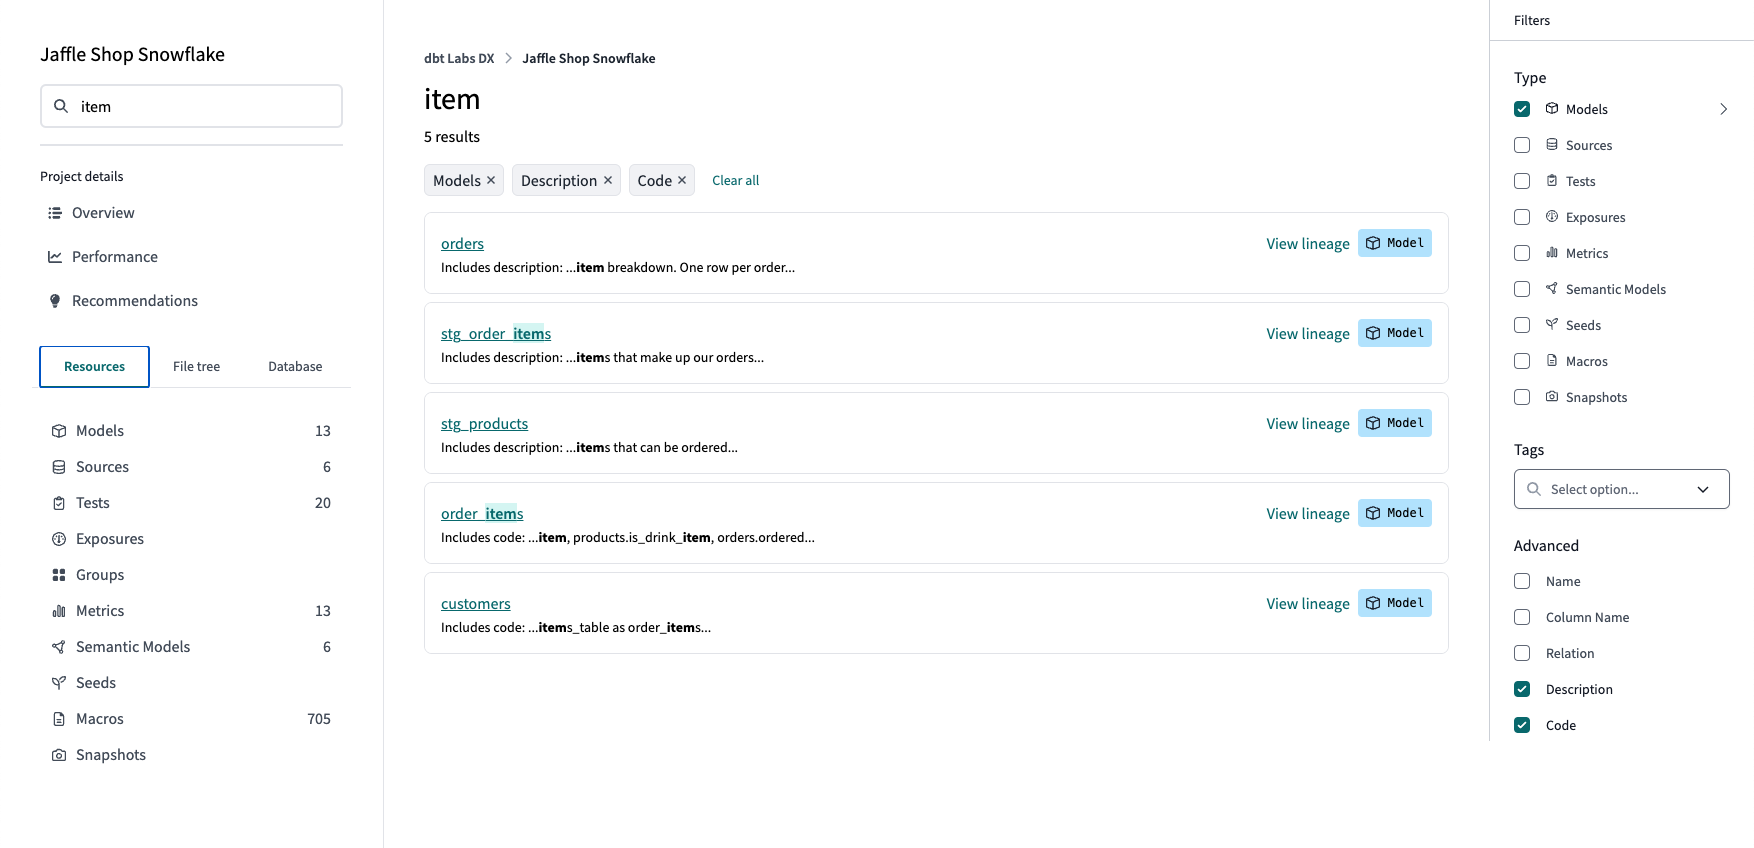Click the Snapshots camera icon in Resources

coord(59,755)
